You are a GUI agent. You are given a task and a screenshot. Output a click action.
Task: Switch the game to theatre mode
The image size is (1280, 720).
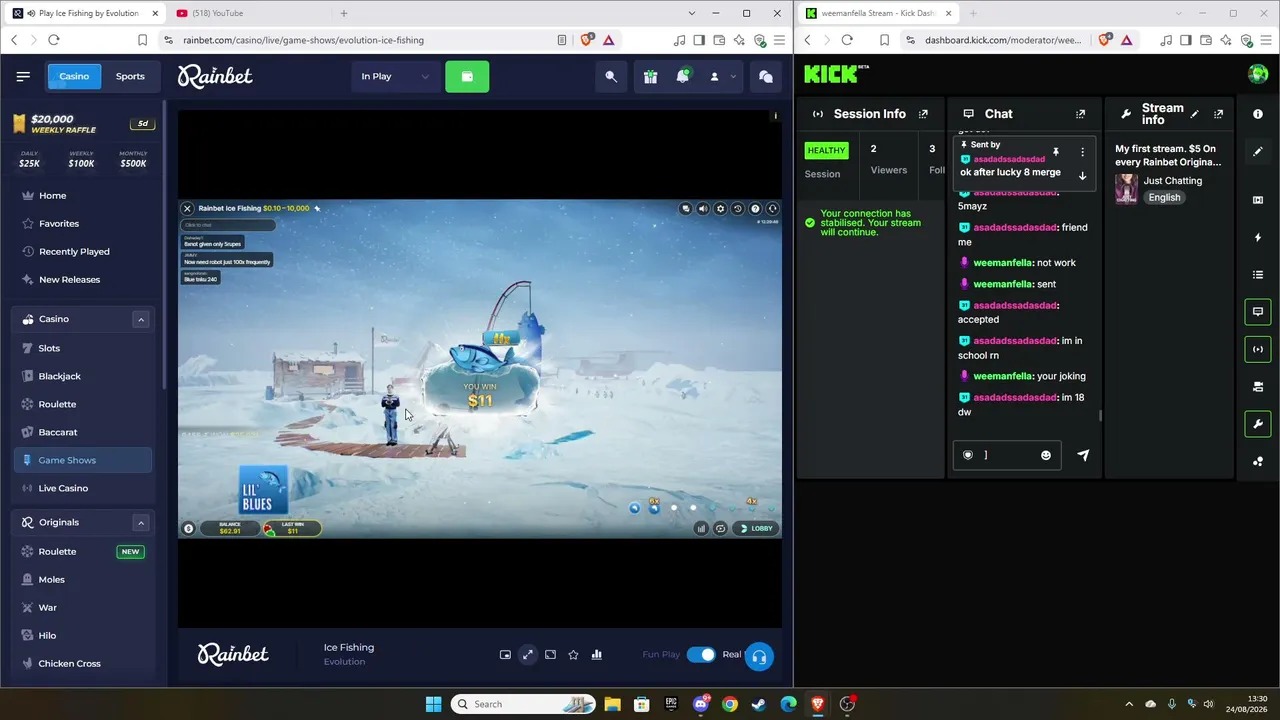coord(550,655)
